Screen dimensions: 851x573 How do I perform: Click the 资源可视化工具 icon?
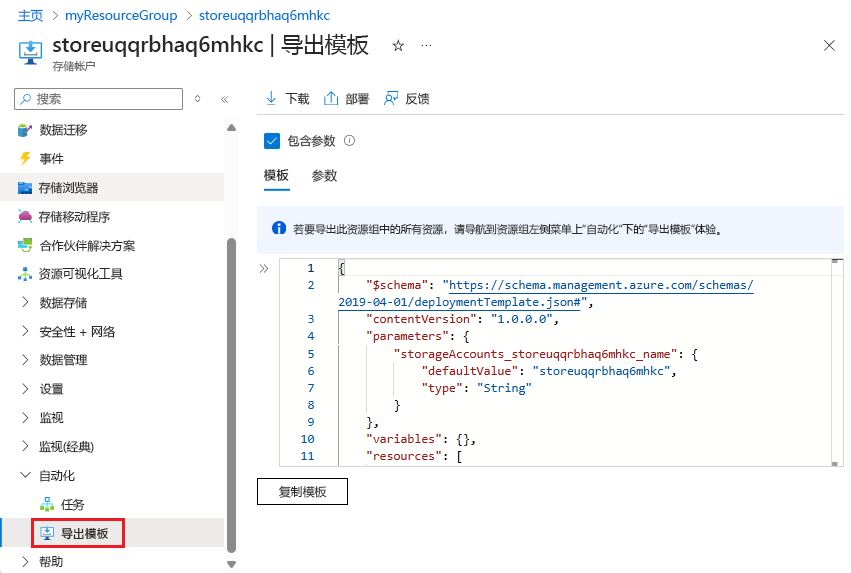tap(25, 274)
